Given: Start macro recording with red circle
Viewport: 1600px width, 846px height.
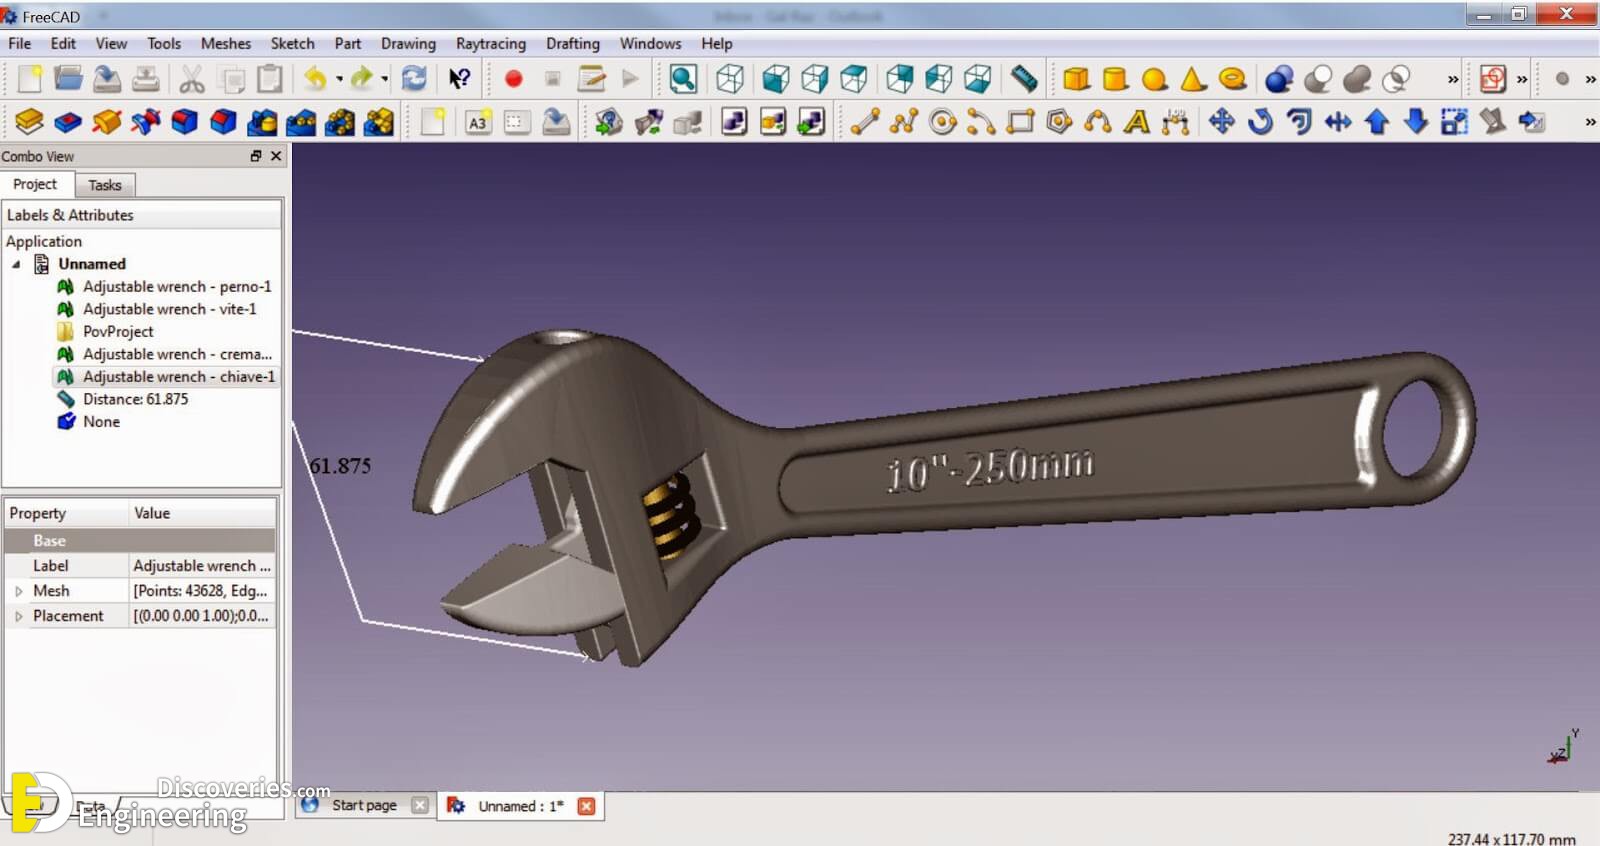Looking at the screenshot, I should 514,78.
